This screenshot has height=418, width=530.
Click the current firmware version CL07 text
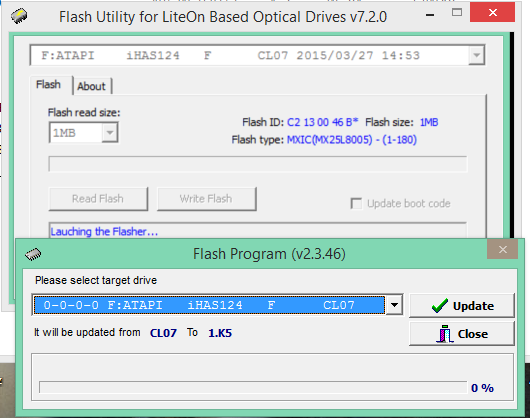[163, 333]
